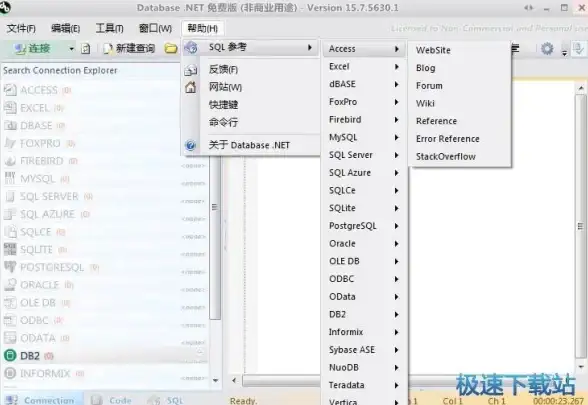Viewport: 588px width, 405px height.
Task: Click the green DB2 icon
Action: 10,356
